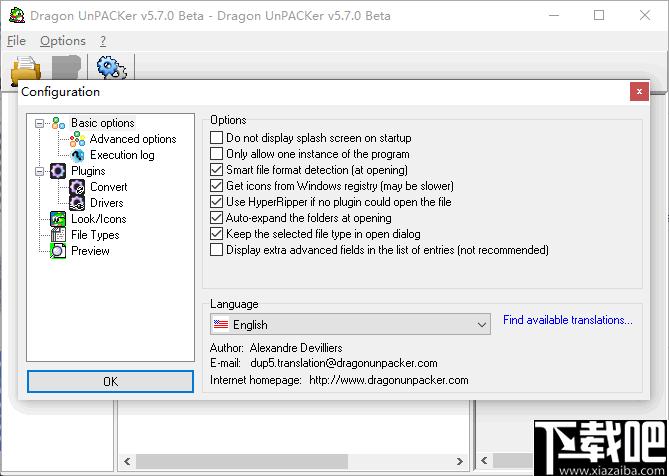Viewport: 669px width, 476px height.
Task: Open the Look/Icons settings icon
Action: (58, 219)
